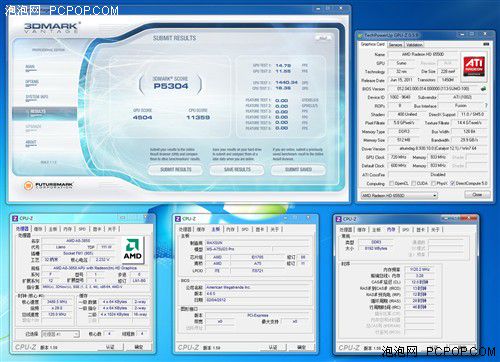
Task: Open the AMD Radeon HD 6550D GPU dropdown
Action: click(399, 195)
